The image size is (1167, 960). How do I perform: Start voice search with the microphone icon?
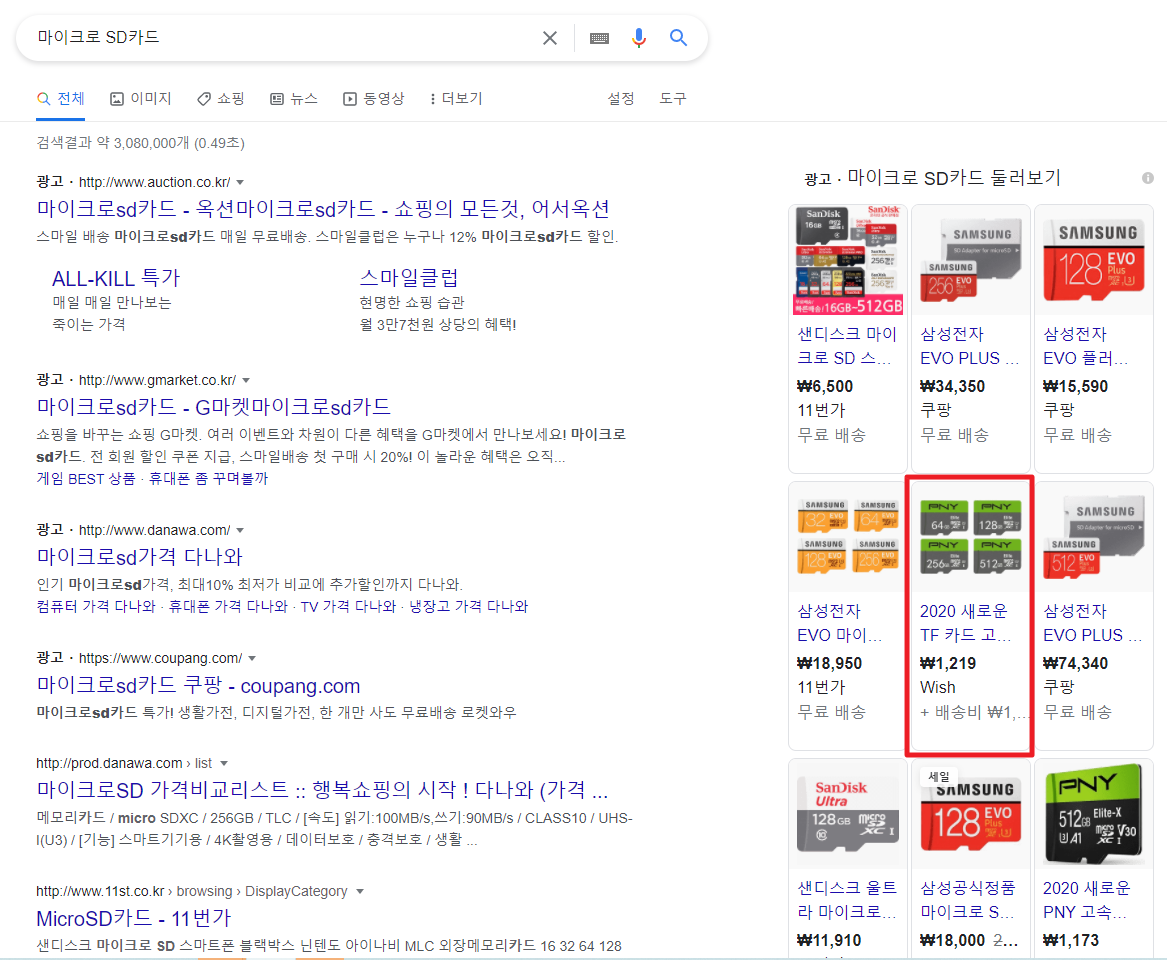pyautogui.click(x=639, y=37)
